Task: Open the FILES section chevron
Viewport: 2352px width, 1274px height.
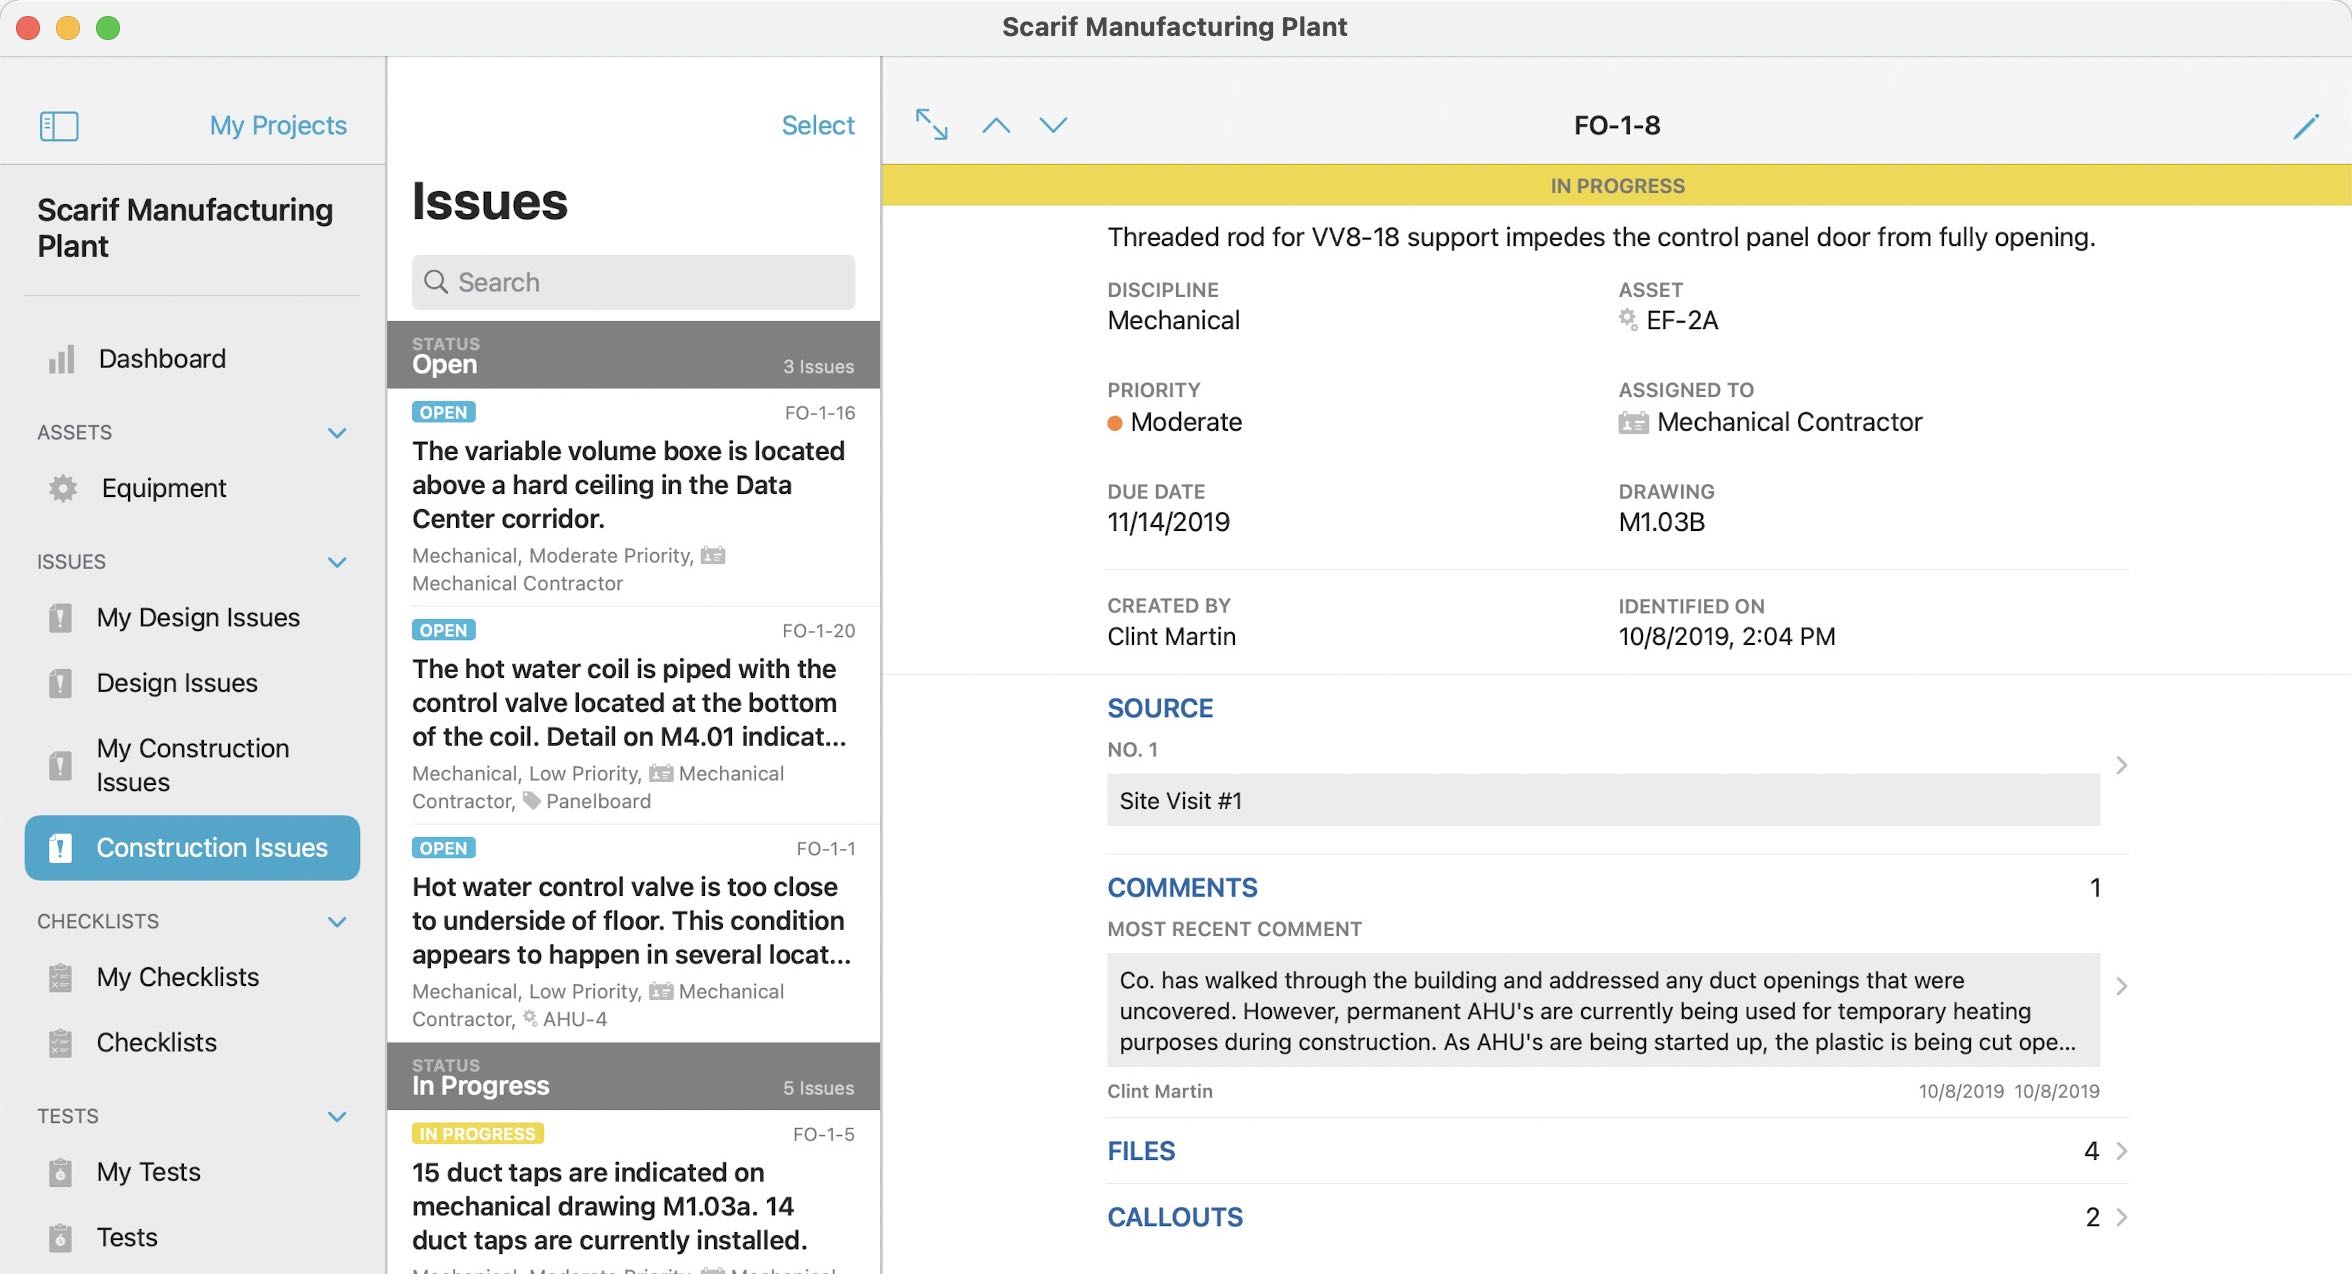Action: click(x=2121, y=1151)
